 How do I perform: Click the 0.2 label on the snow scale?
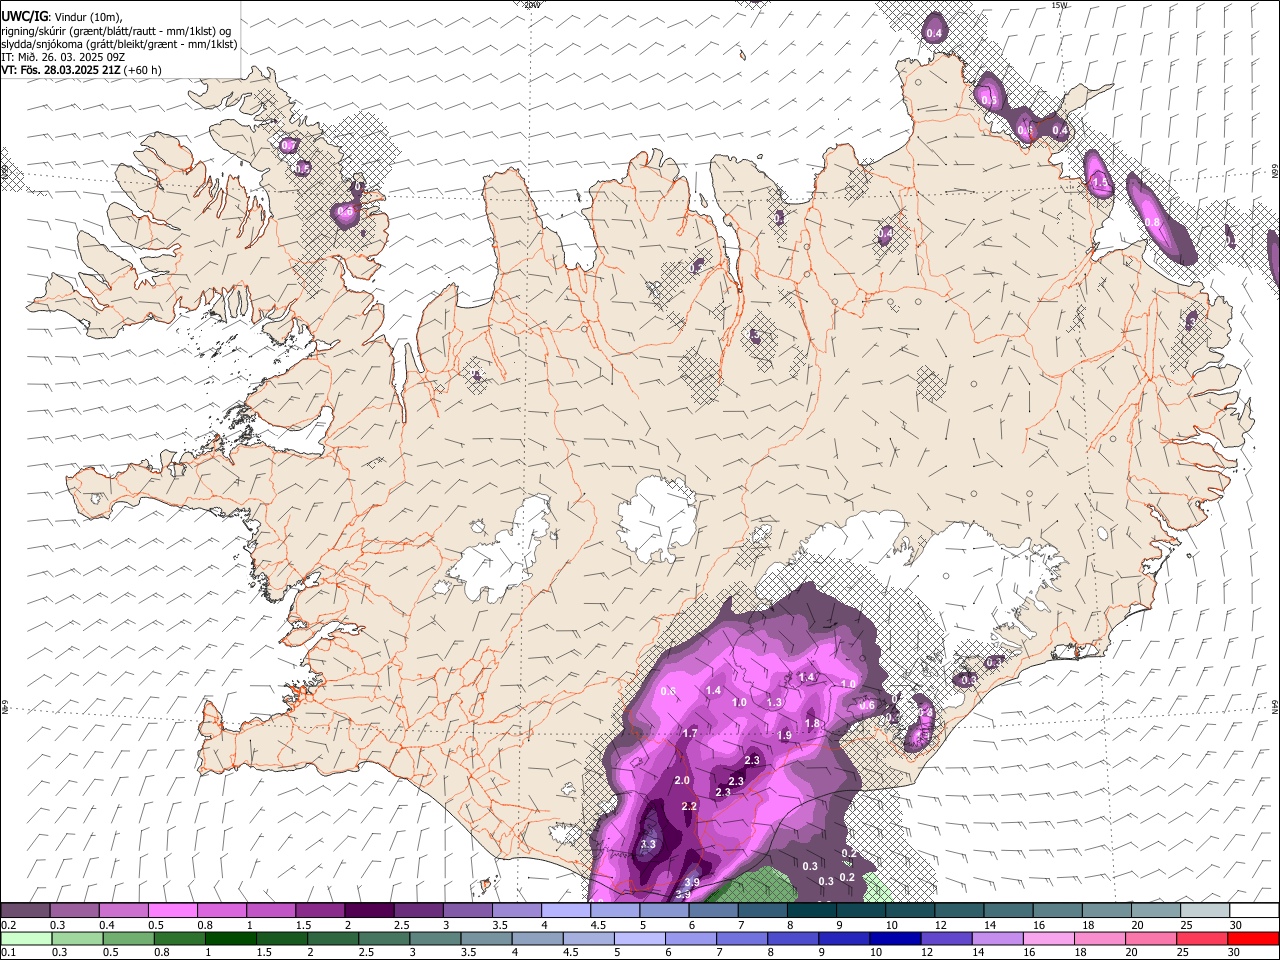7,925
